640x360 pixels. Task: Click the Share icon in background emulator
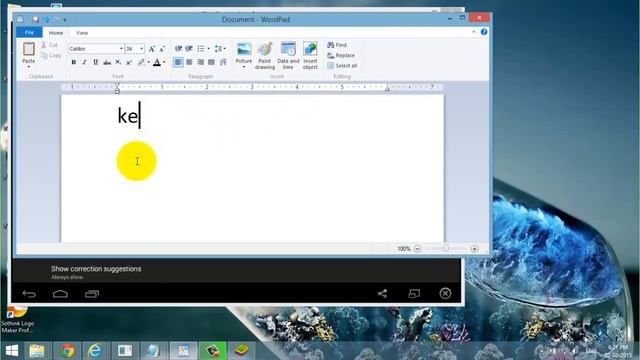(382, 293)
